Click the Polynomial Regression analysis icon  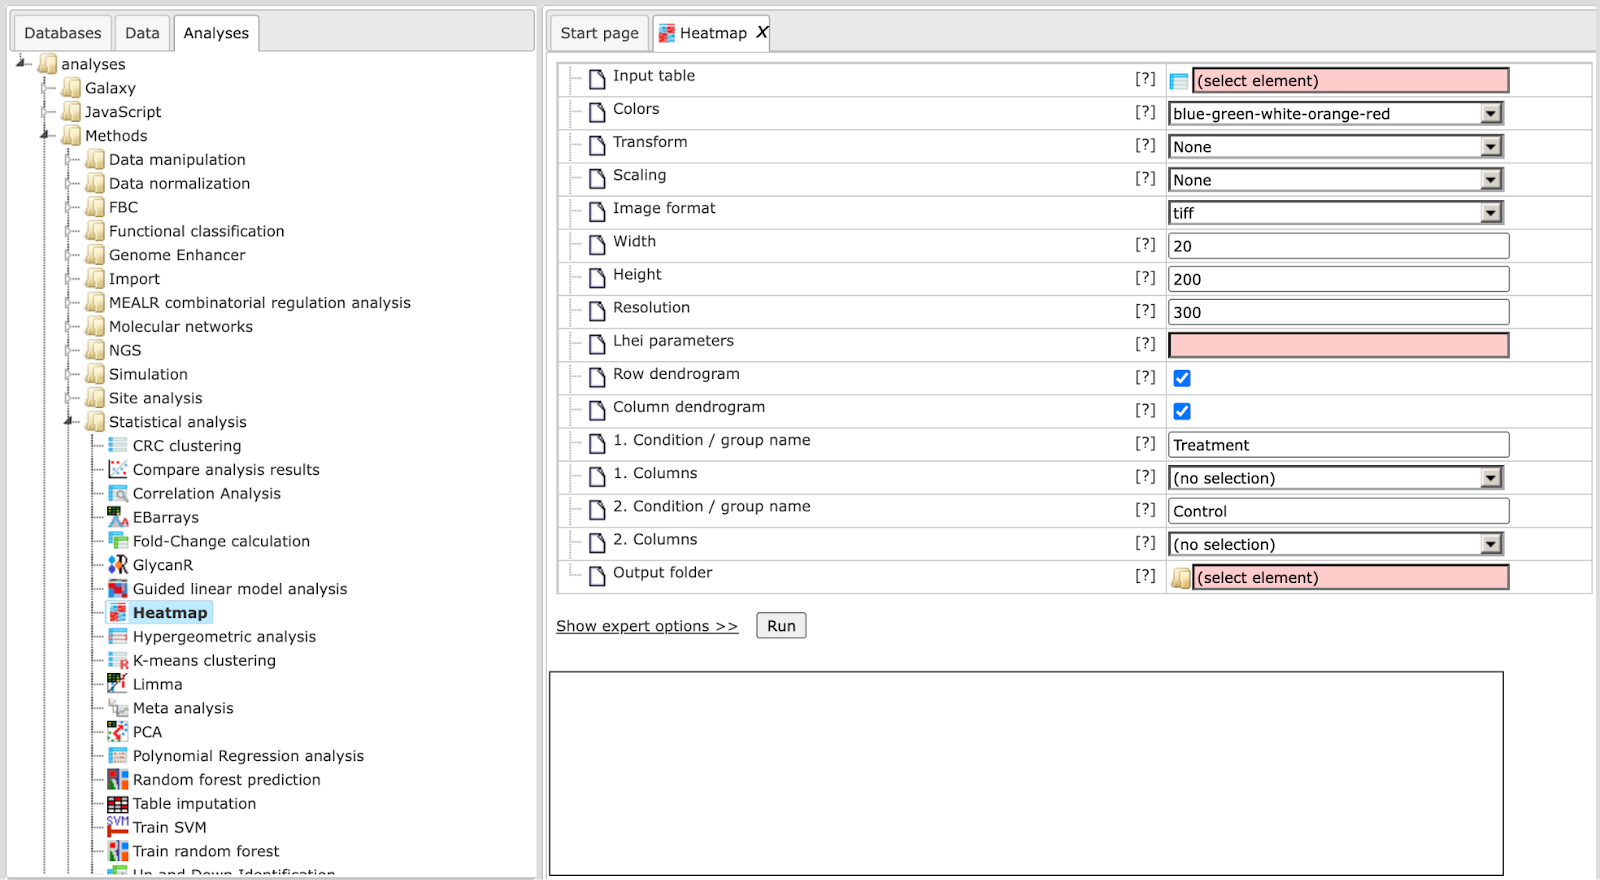118,756
